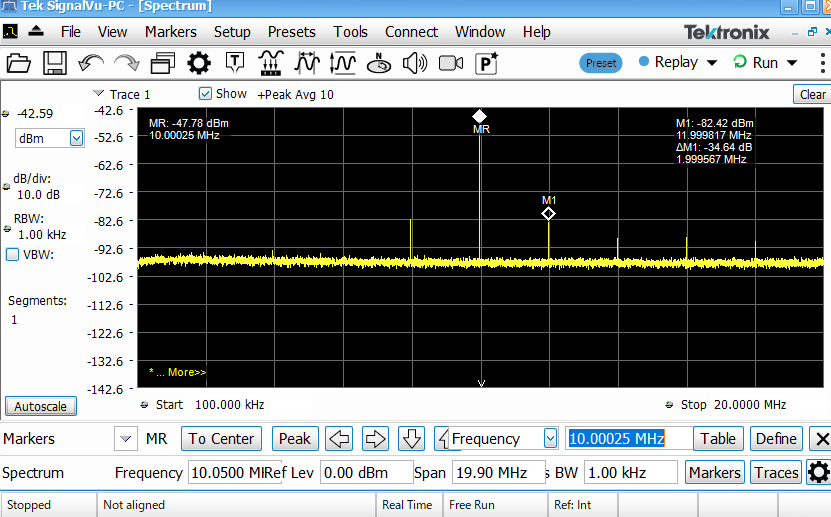The height and width of the screenshot is (517, 831).
Task: Toggle the Show trace checkbox
Action: (x=206, y=94)
